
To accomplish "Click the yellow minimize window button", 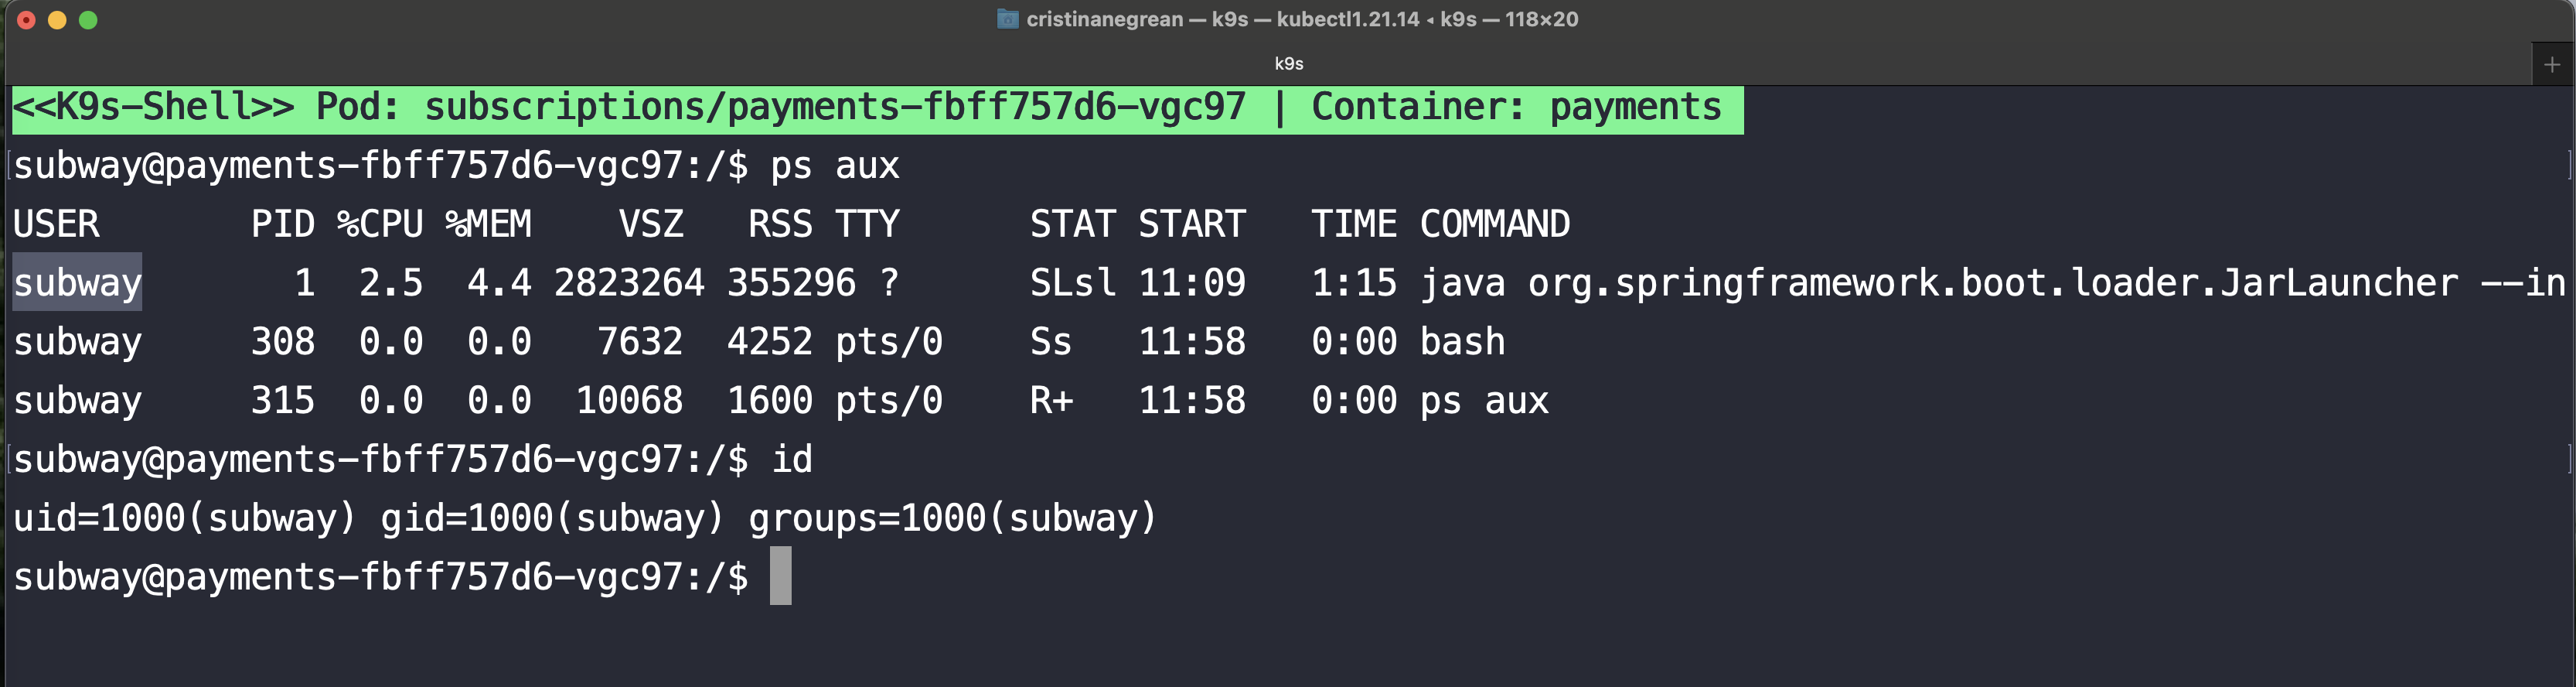I will tap(57, 20).
